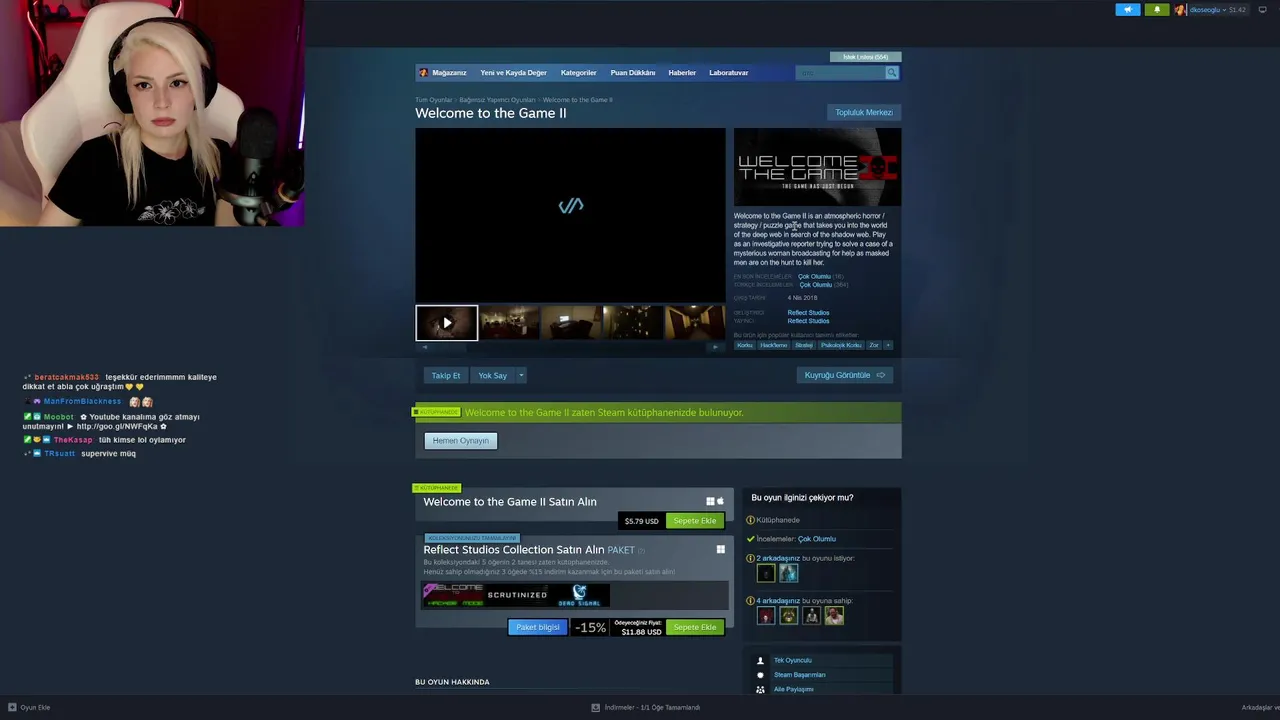Open the Dead Signal bundle item image
This screenshot has height=720, width=1280.
coord(579,595)
